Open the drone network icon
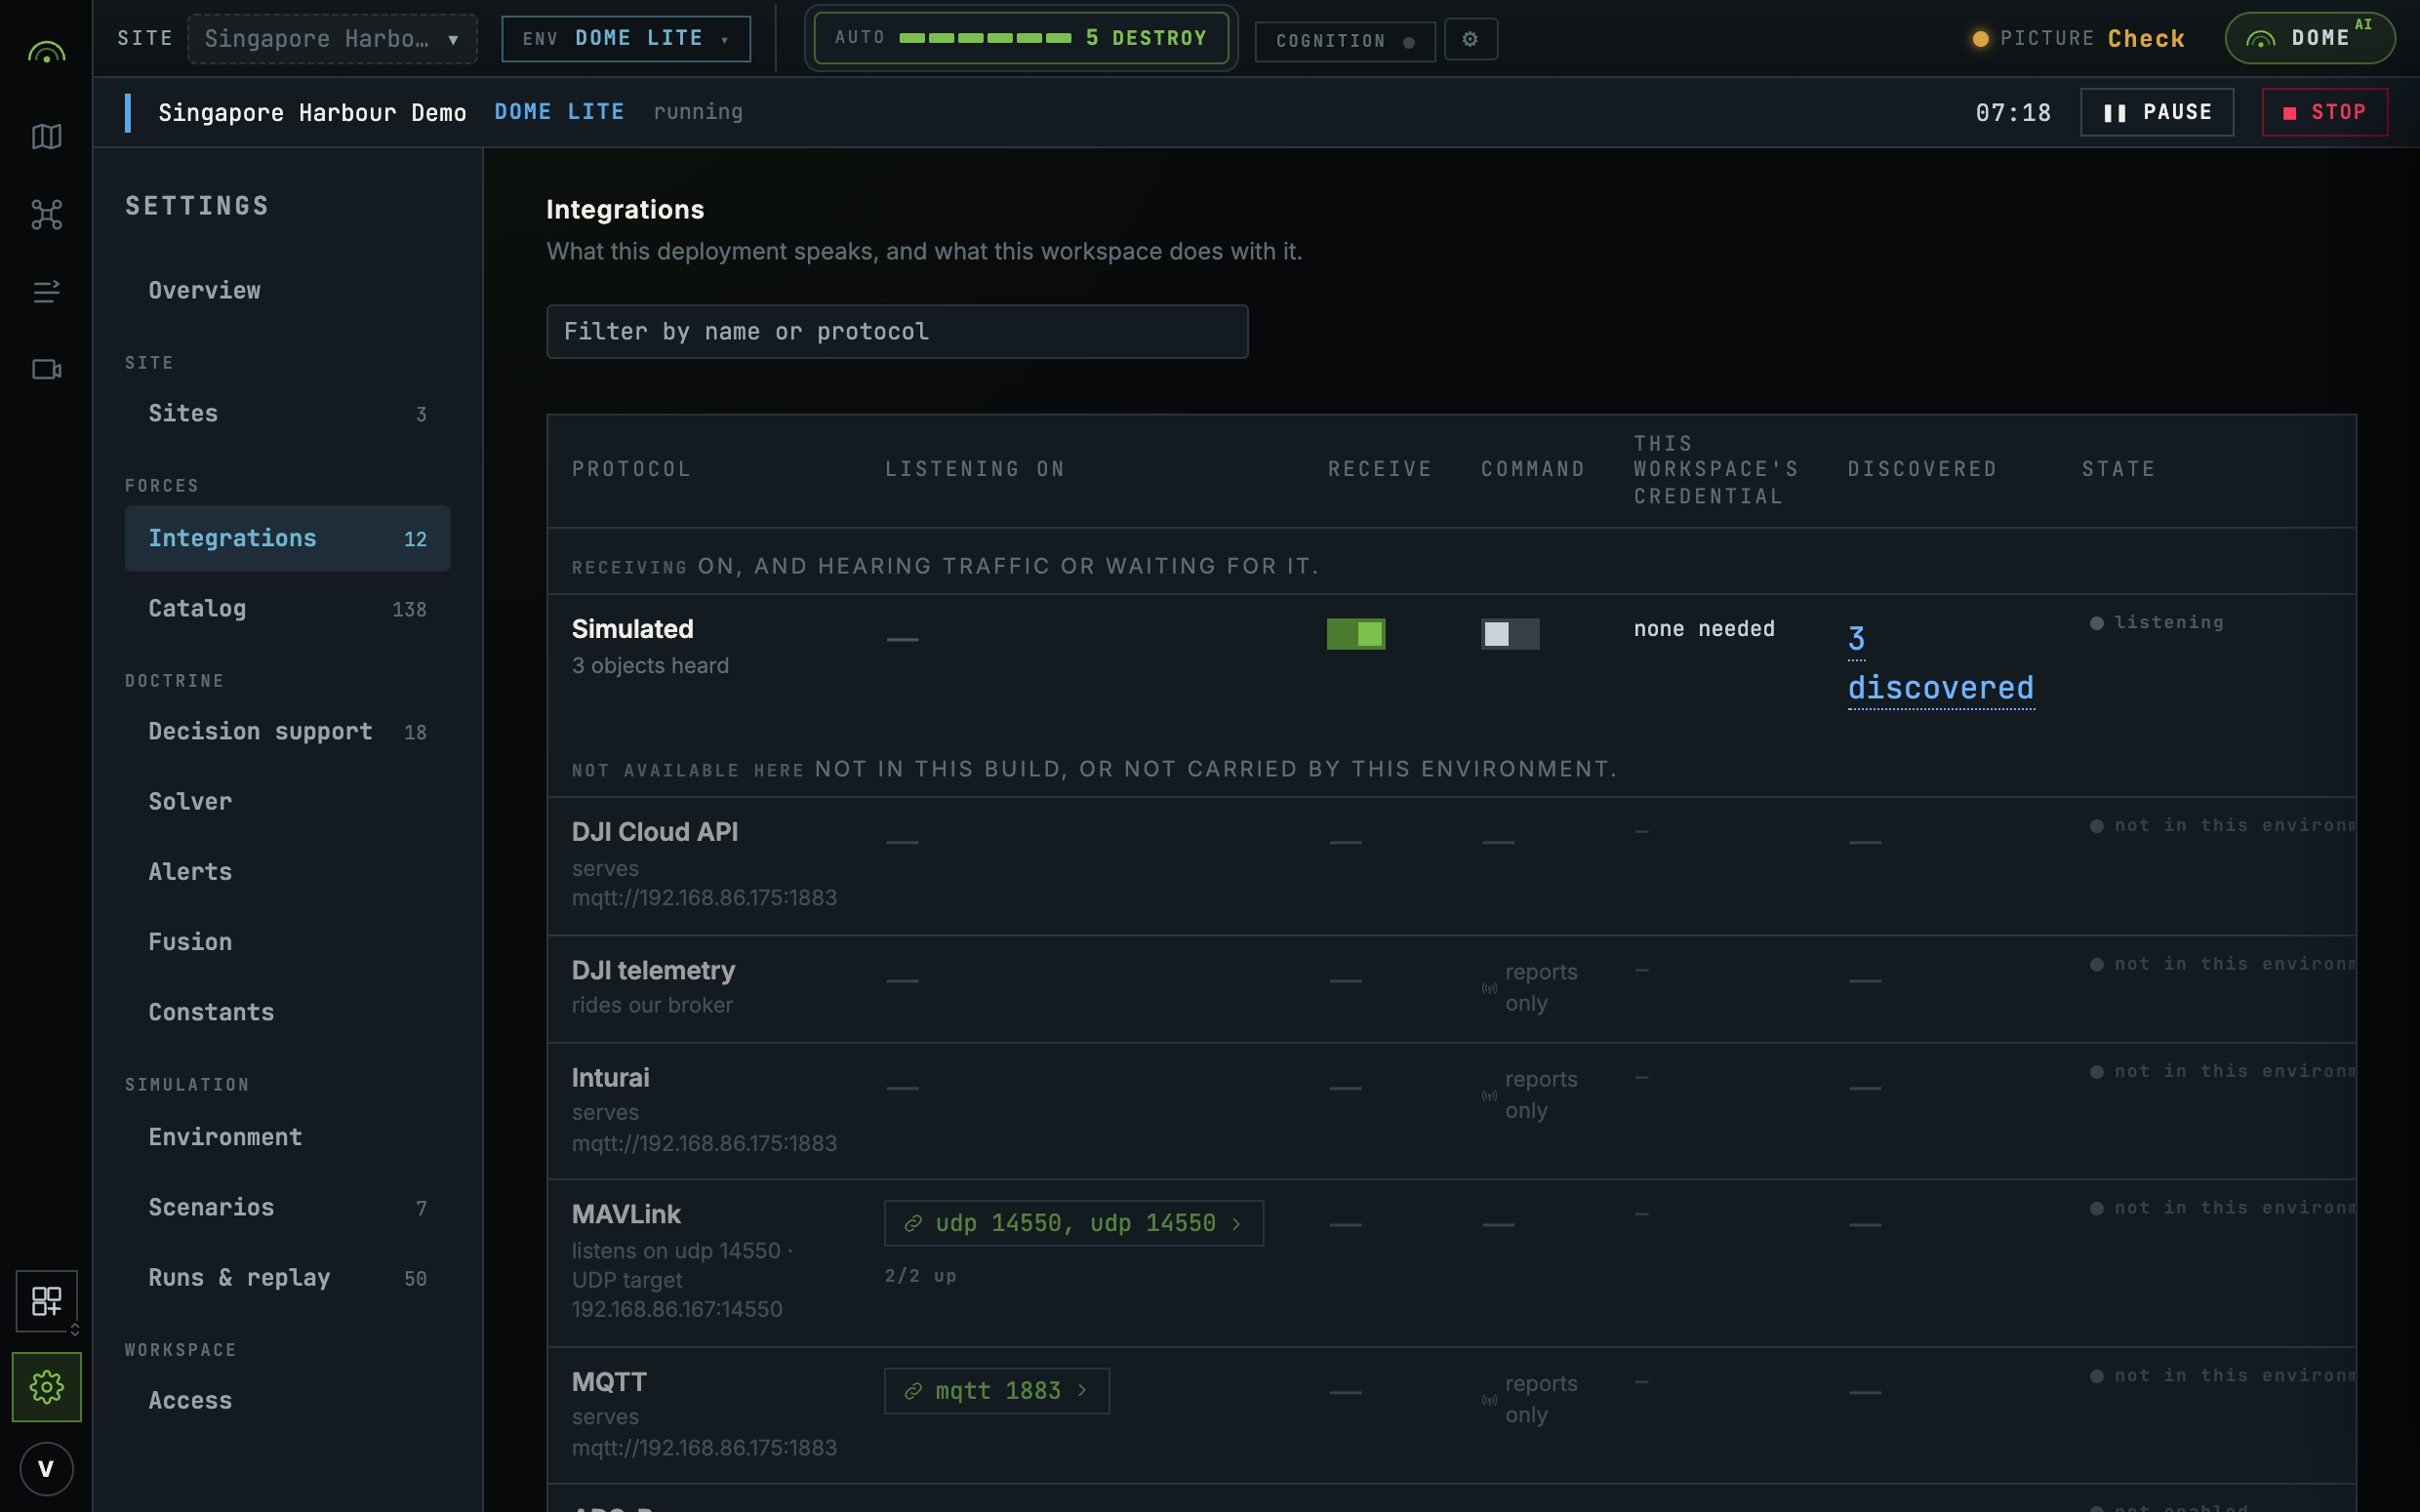The height and width of the screenshot is (1512, 2420). click(46, 214)
